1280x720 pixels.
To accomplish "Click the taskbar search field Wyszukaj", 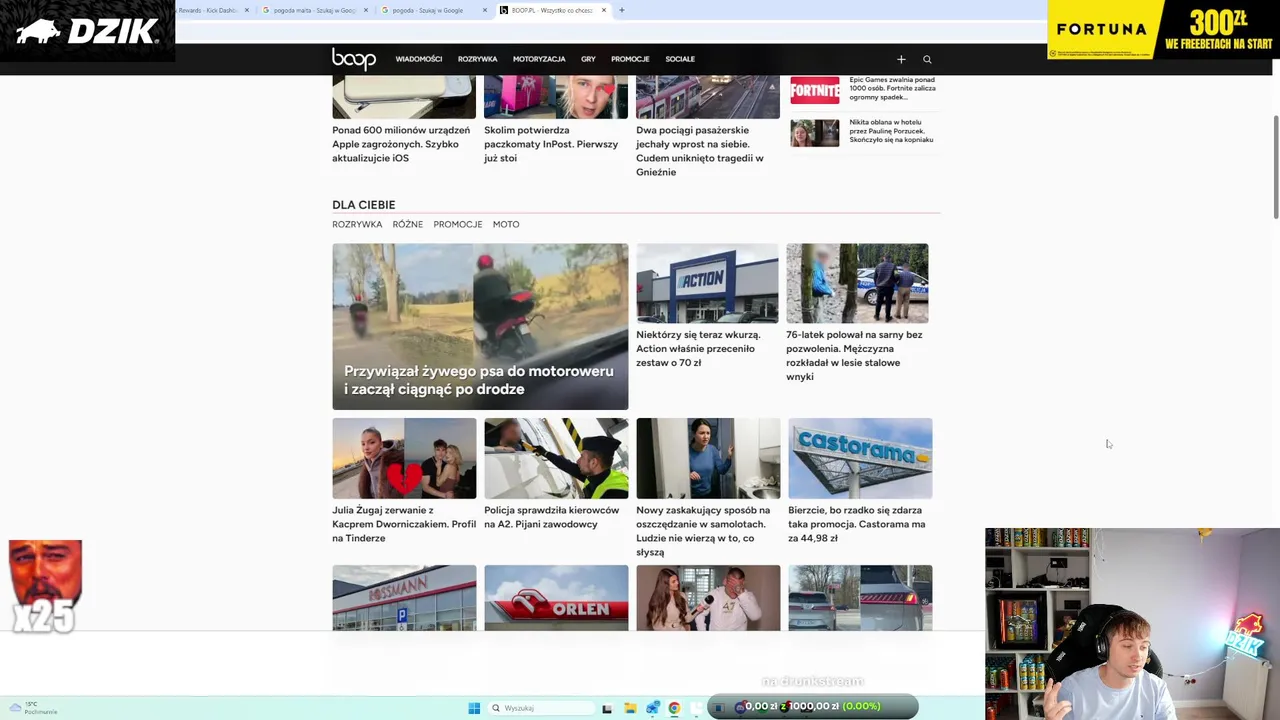I will click(x=542, y=708).
